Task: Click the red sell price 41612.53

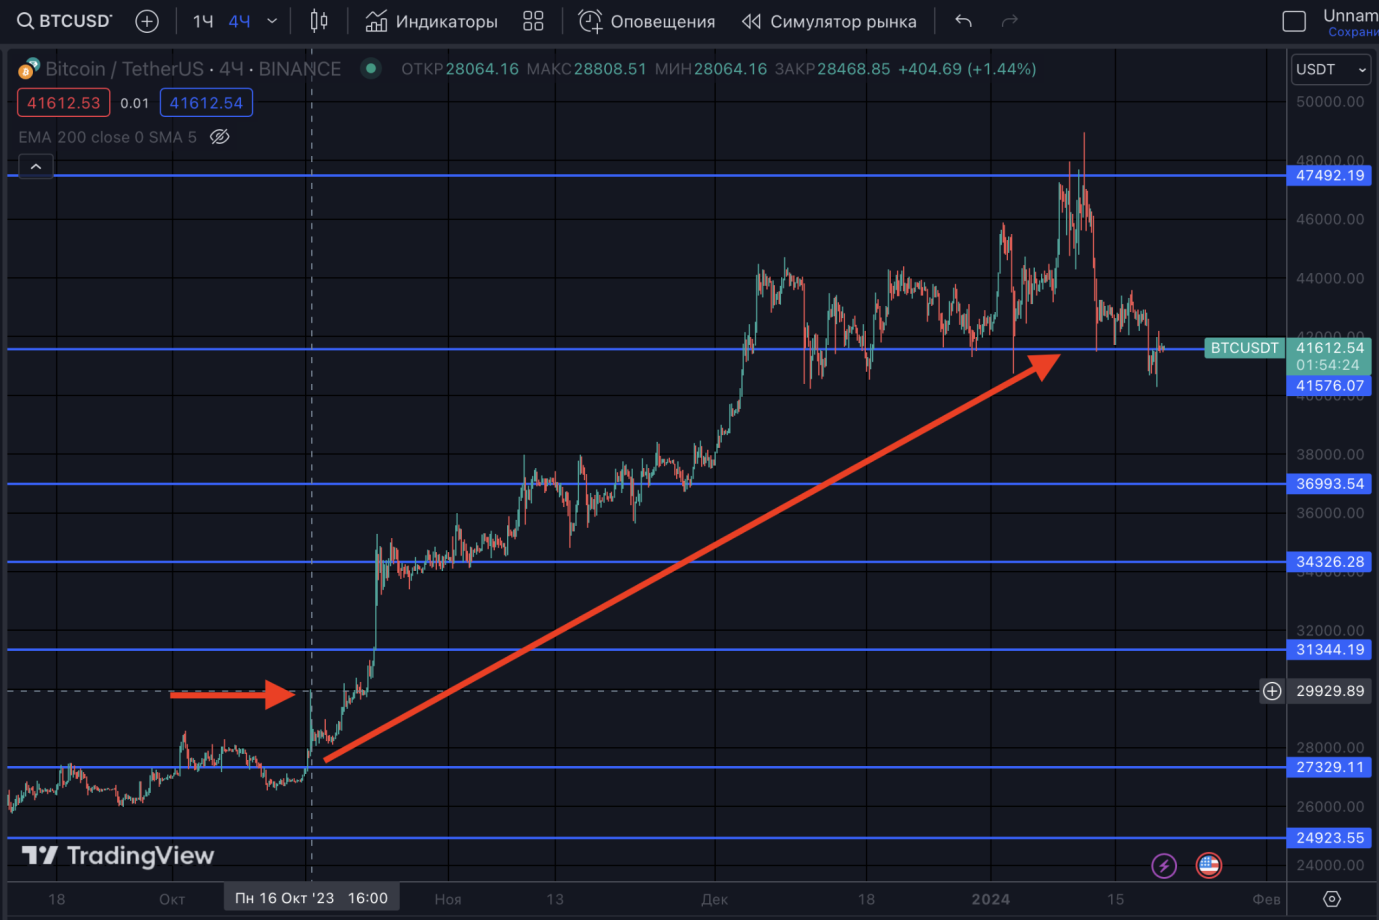Action: [64, 103]
